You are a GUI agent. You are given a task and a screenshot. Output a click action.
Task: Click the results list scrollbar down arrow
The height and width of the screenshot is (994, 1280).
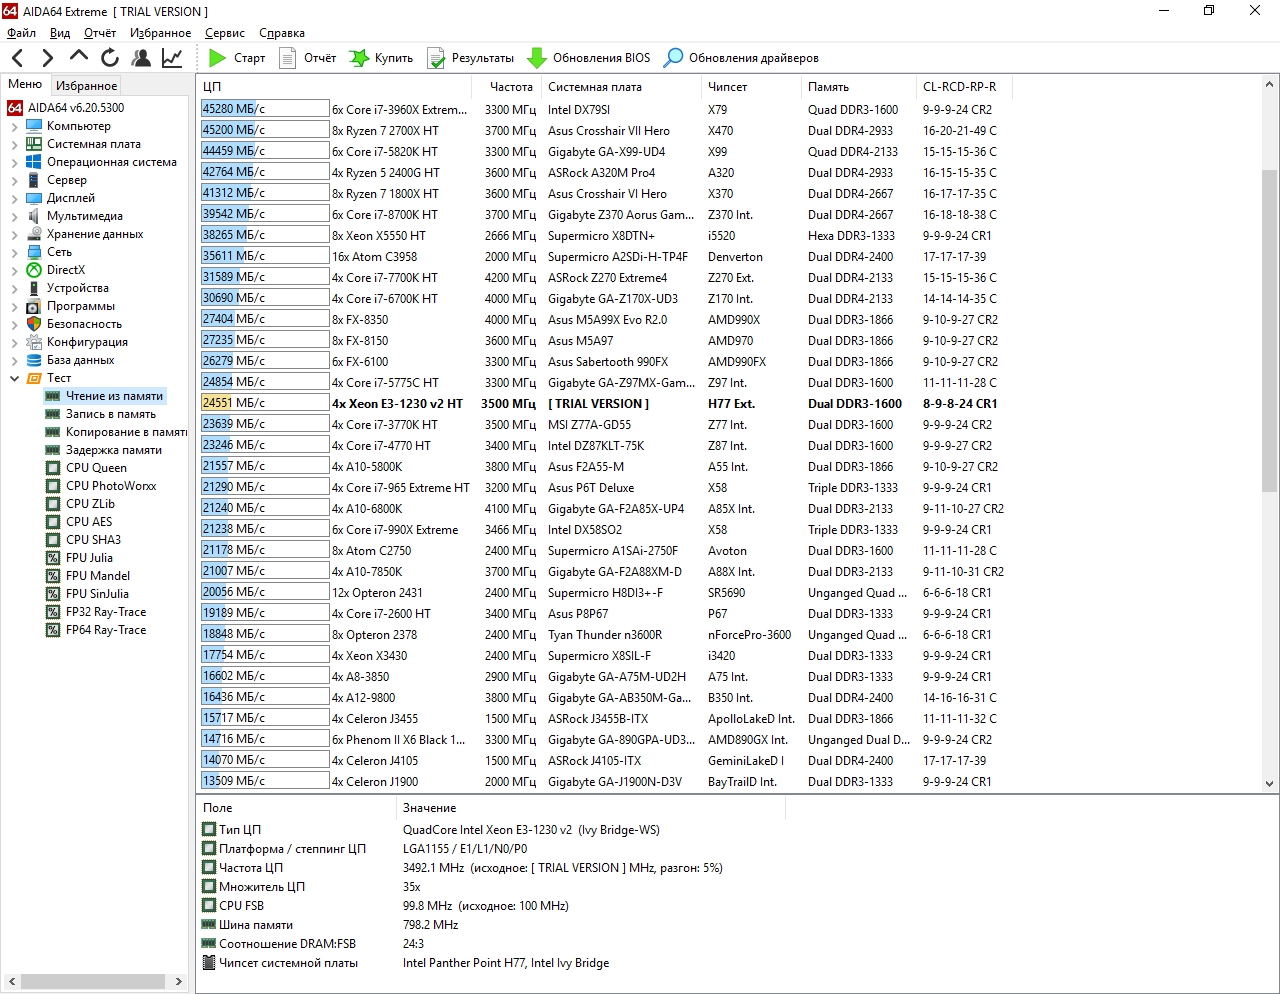[x=1270, y=785]
